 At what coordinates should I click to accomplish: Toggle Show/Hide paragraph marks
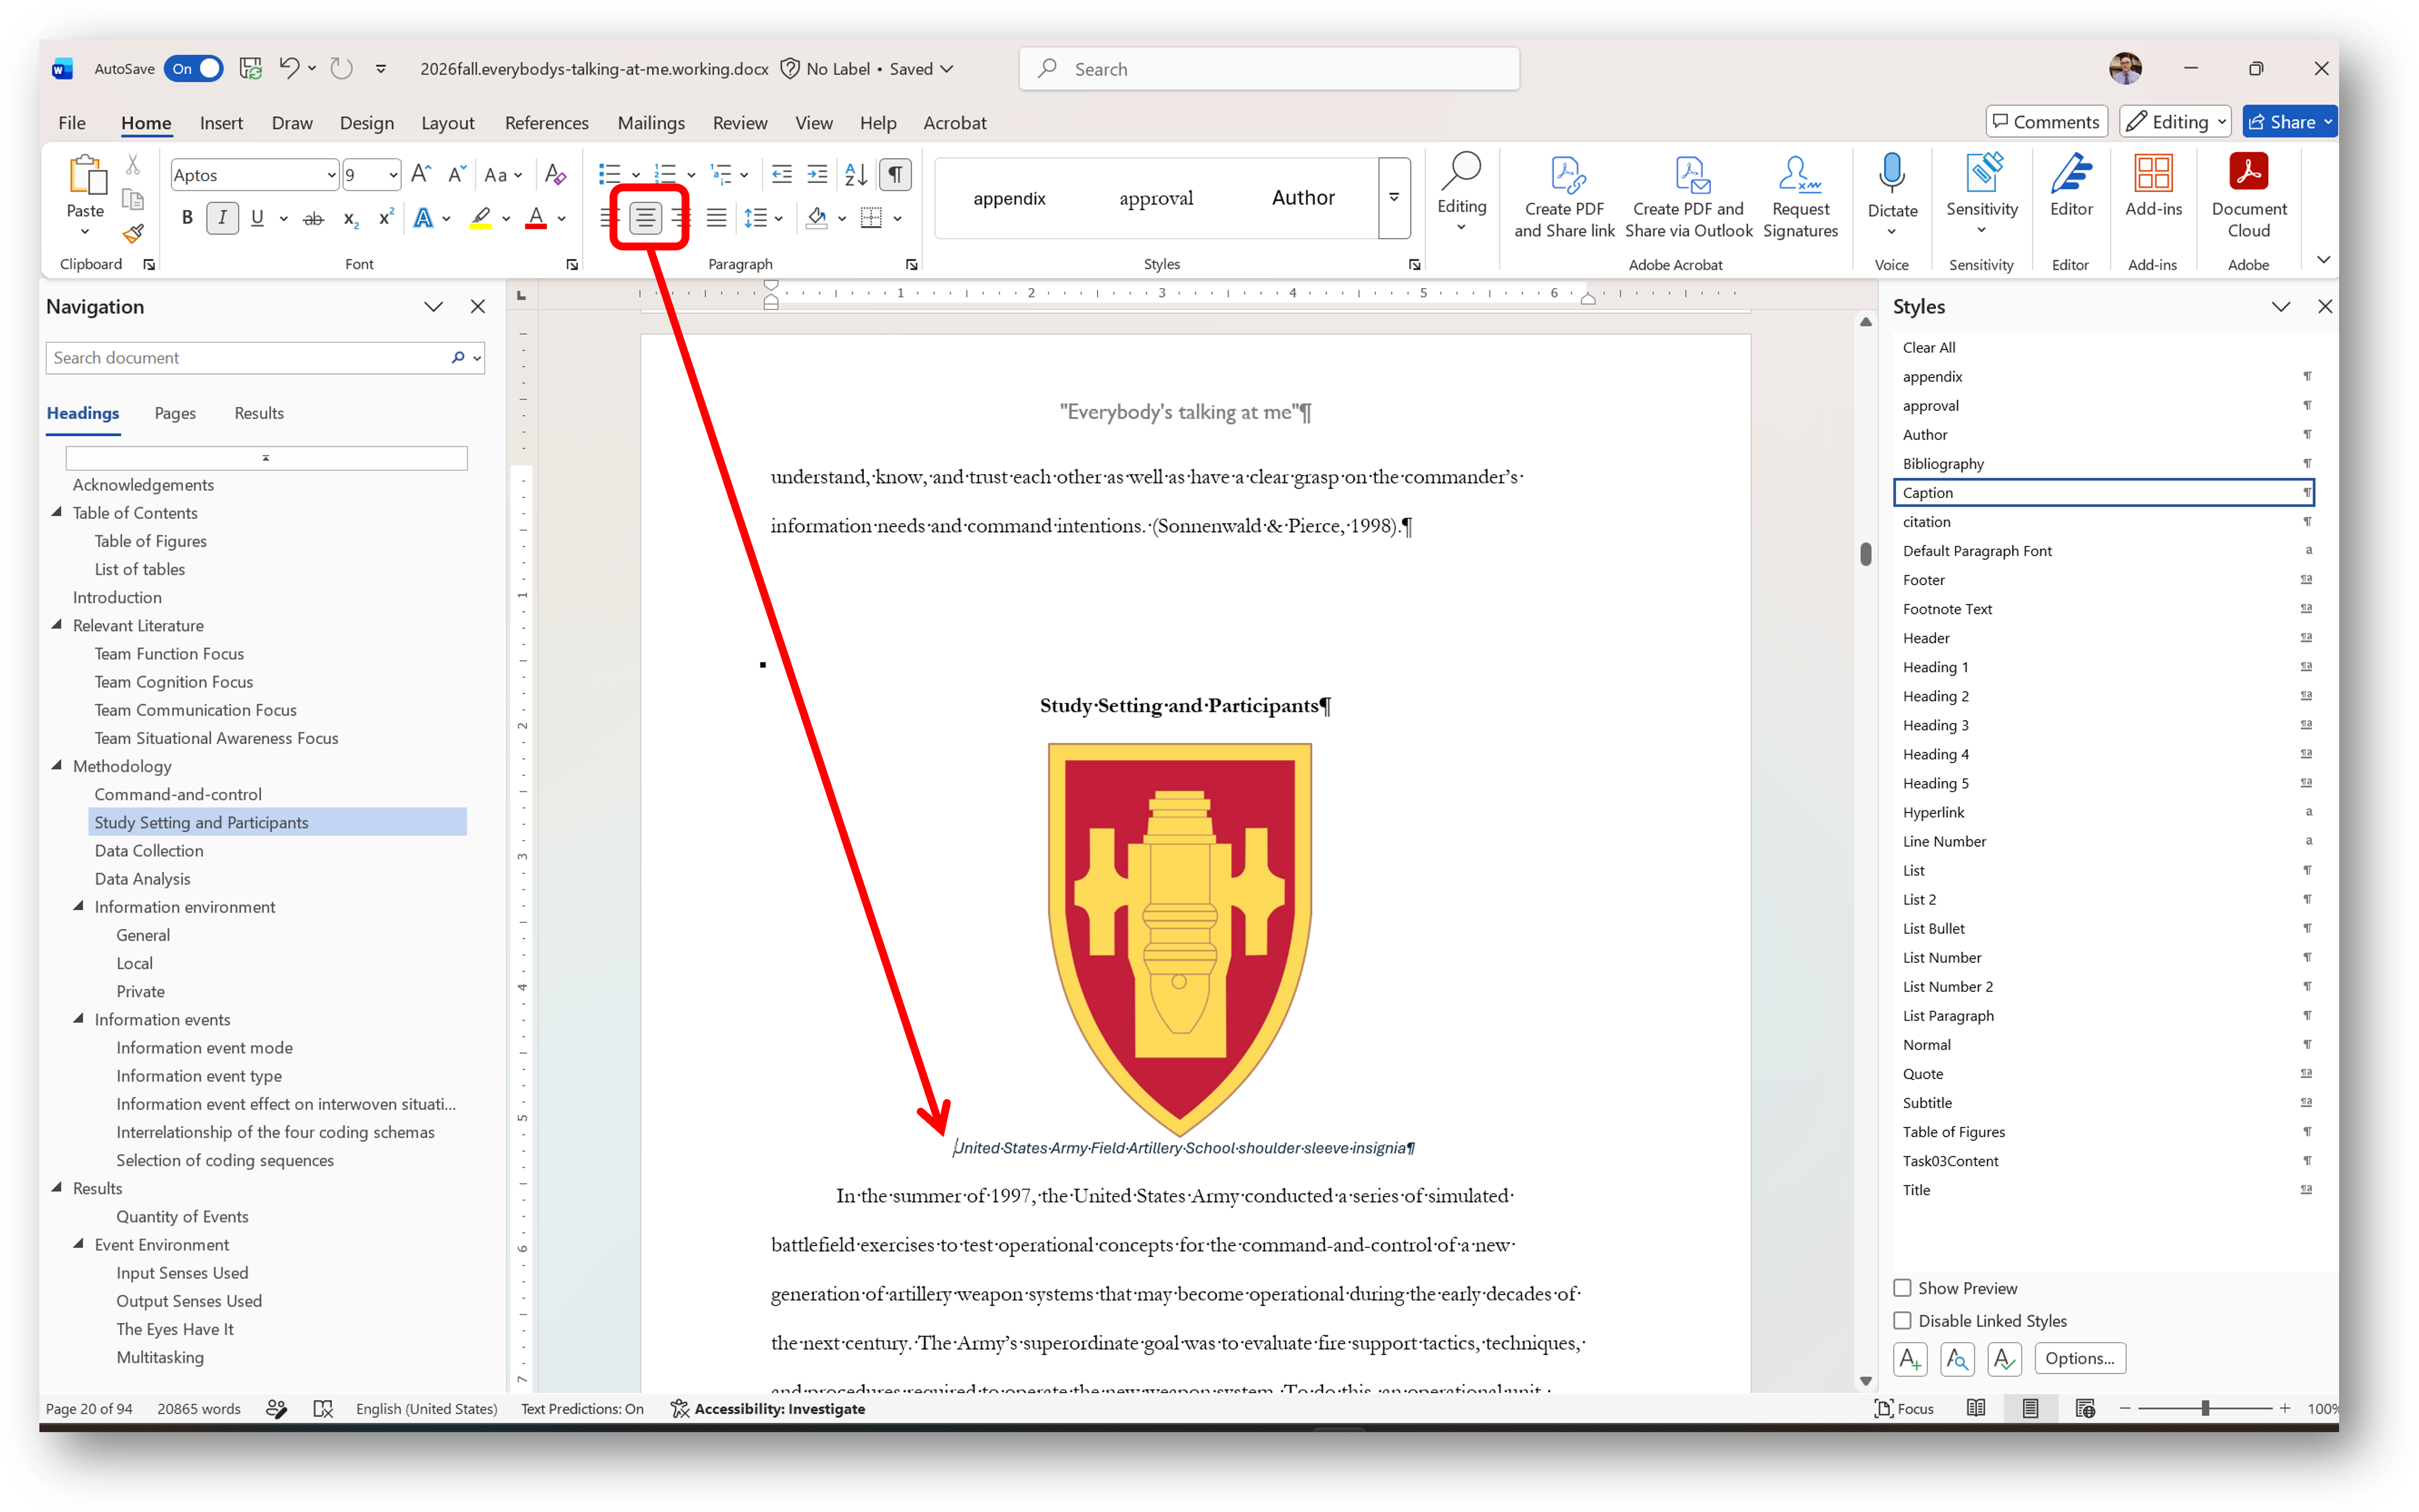pos(895,175)
